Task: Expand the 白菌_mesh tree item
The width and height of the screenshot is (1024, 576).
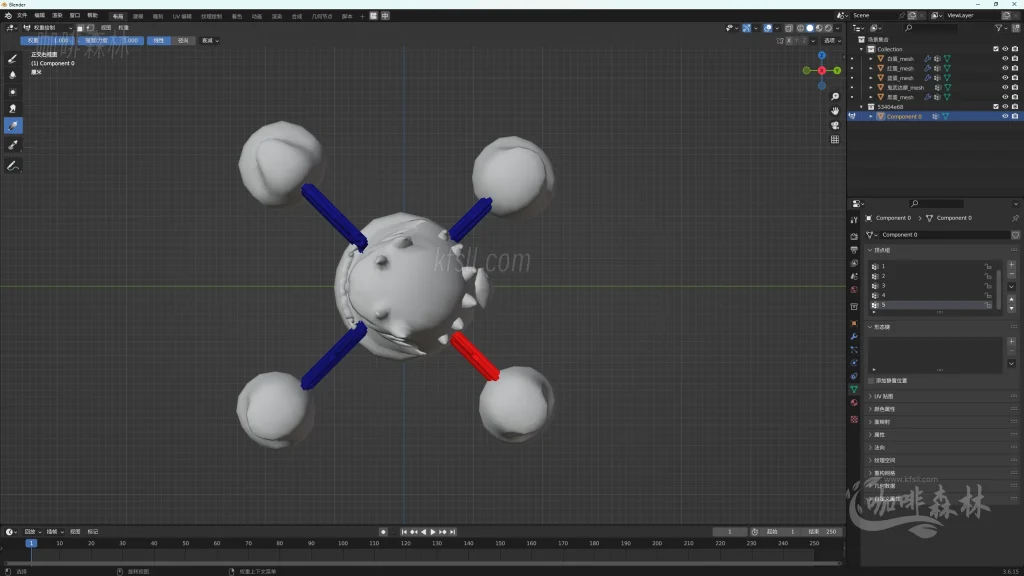Action: [870, 59]
